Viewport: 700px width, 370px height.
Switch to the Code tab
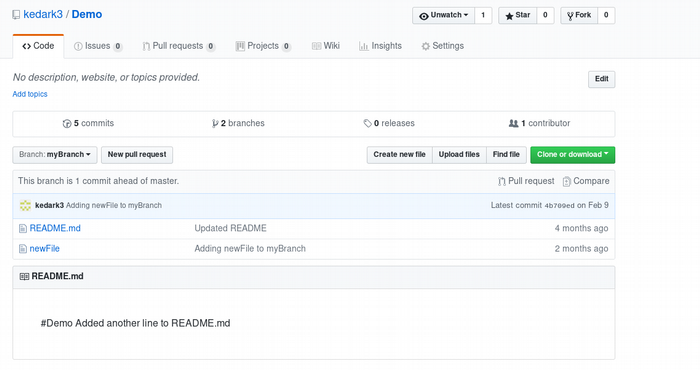(38, 46)
